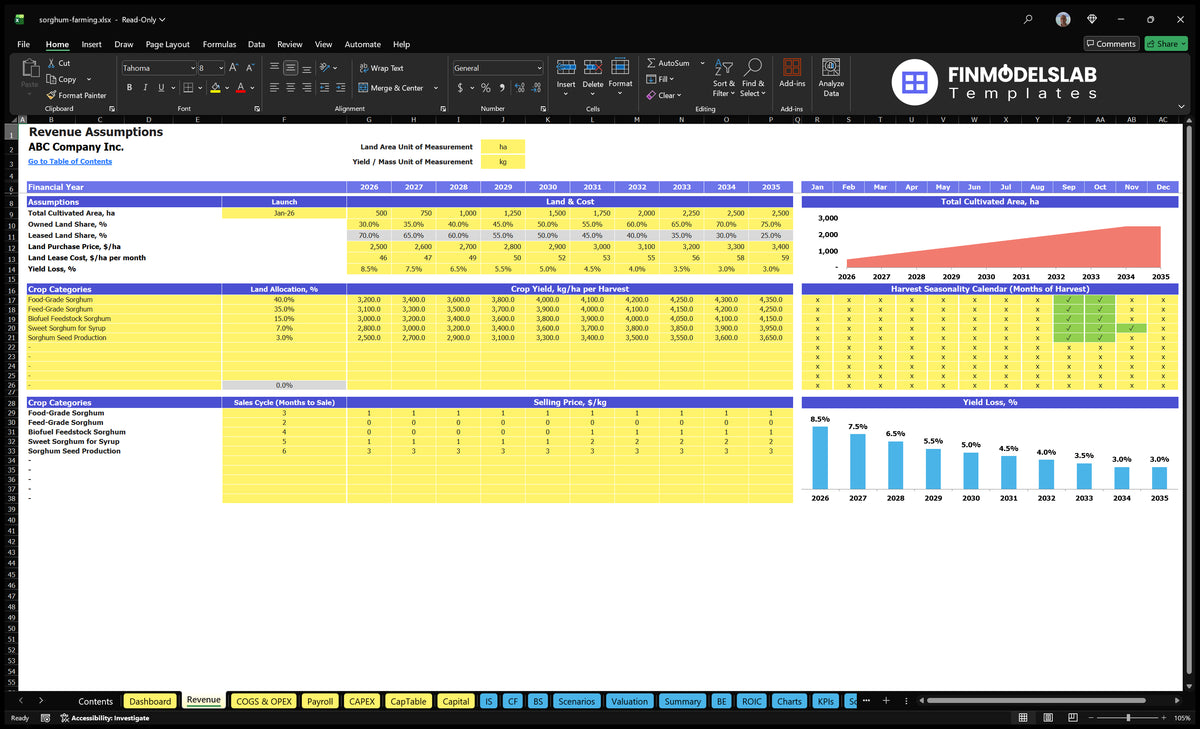The height and width of the screenshot is (729, 1200).
Task: Add a new sheet with the plus button
Action: (886, 701)
